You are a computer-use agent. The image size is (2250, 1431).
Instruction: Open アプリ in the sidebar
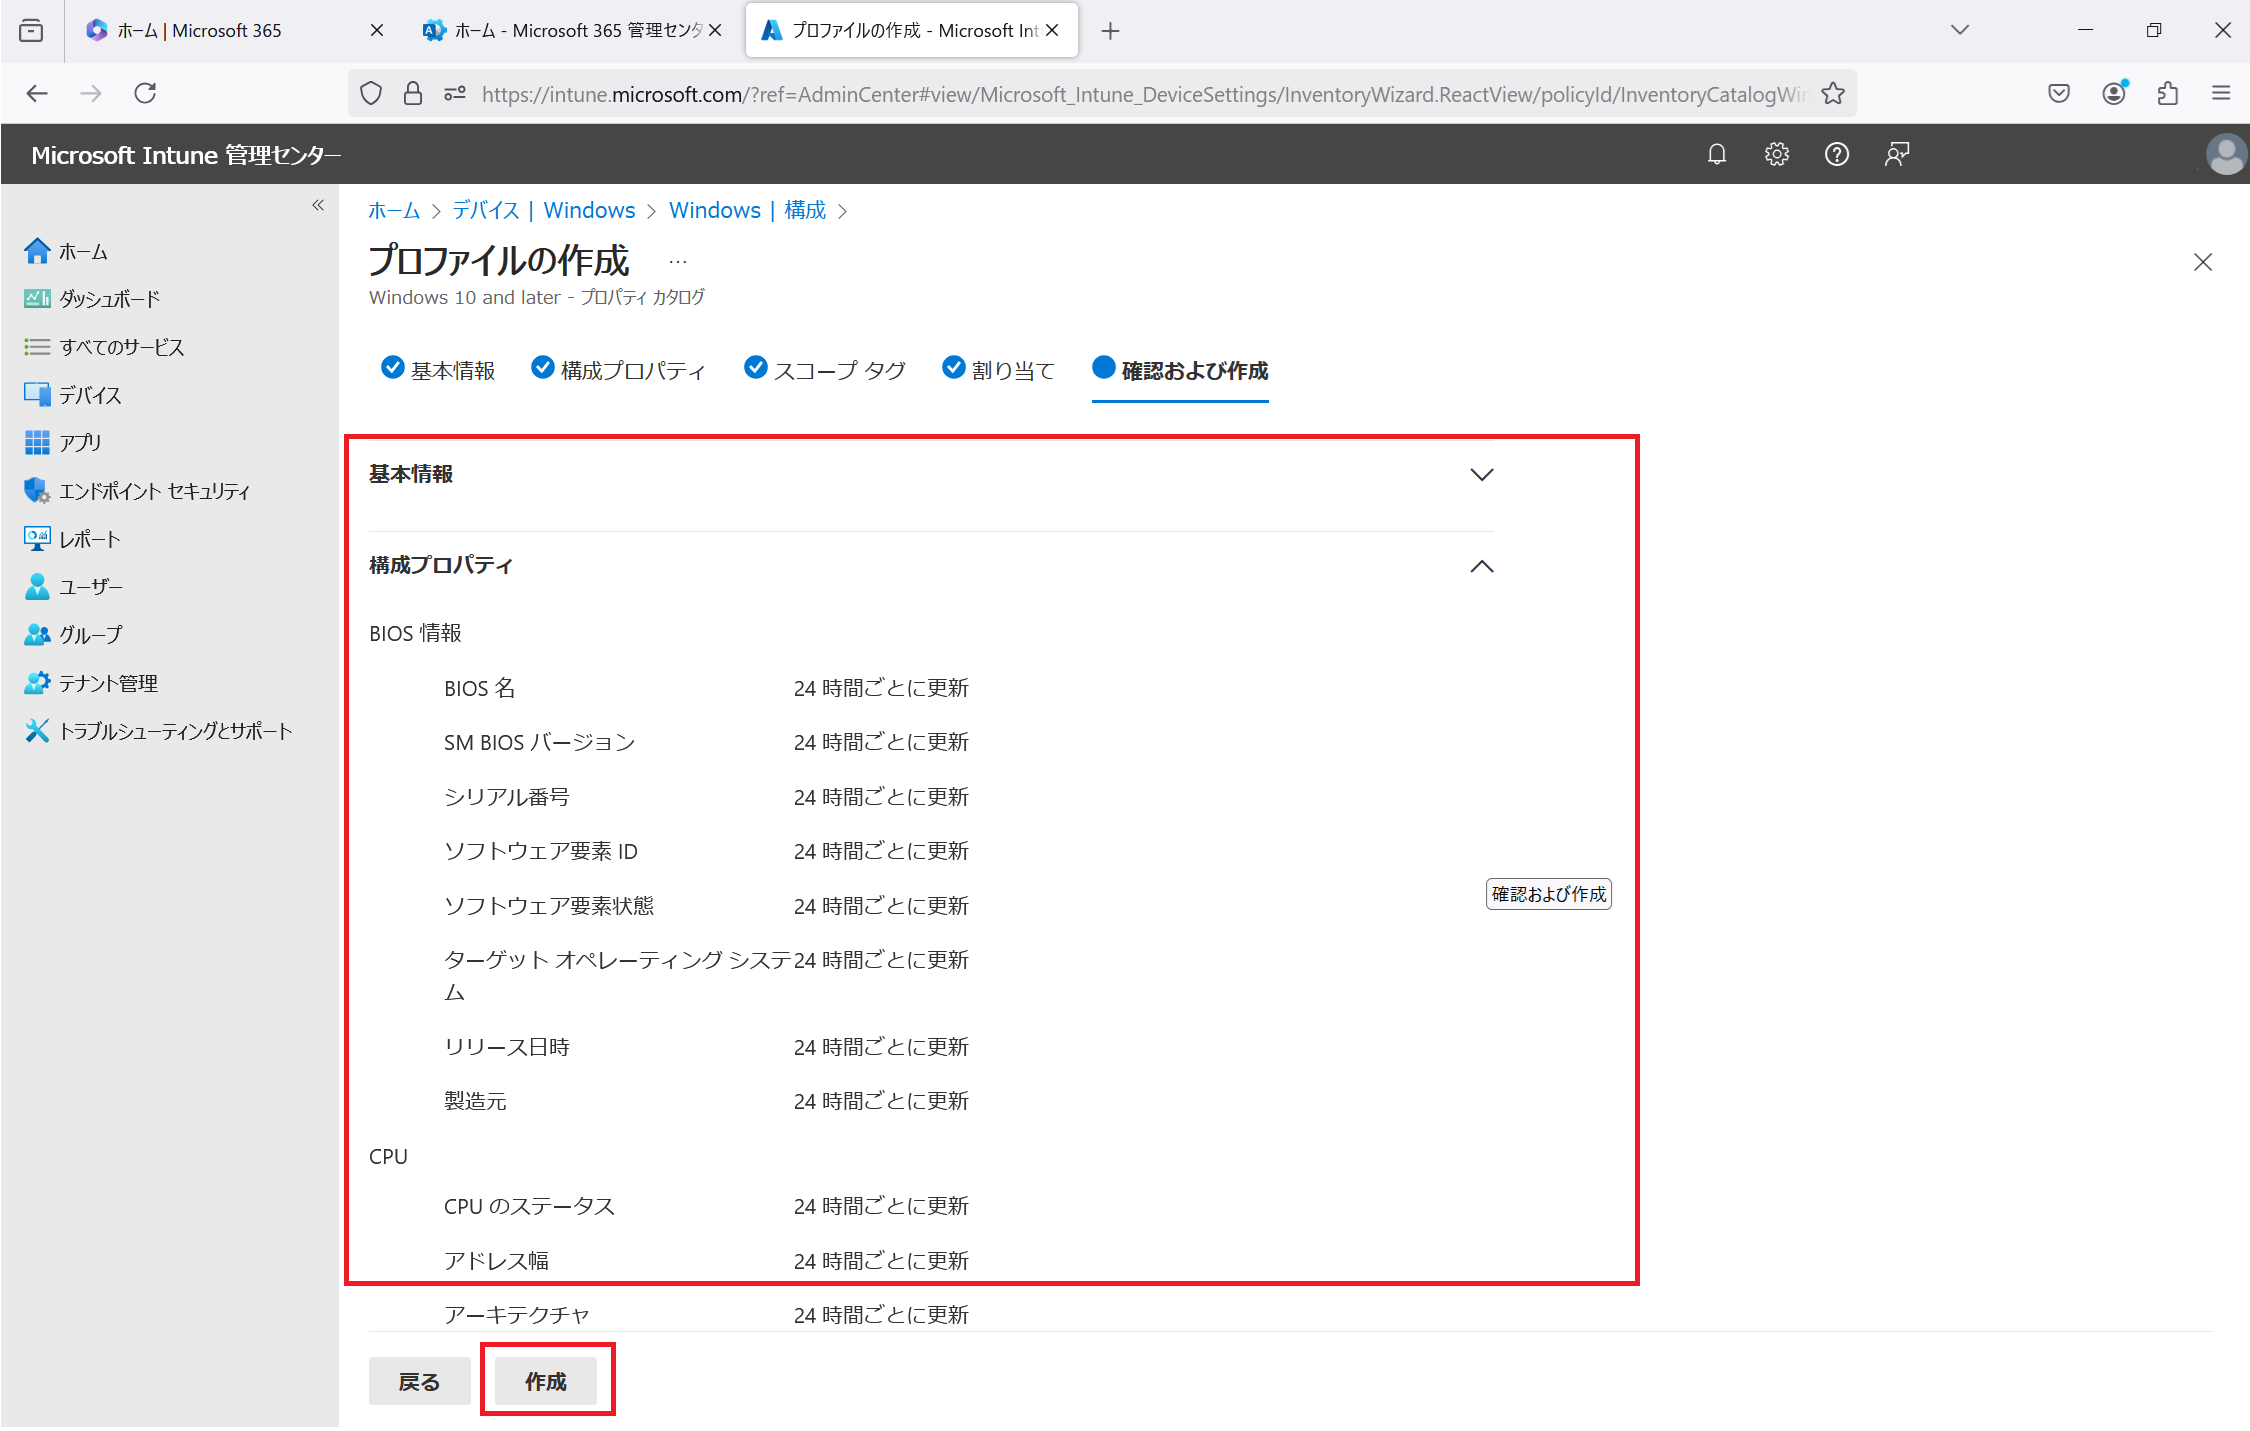pyautogui.click(x=63, y=442)
